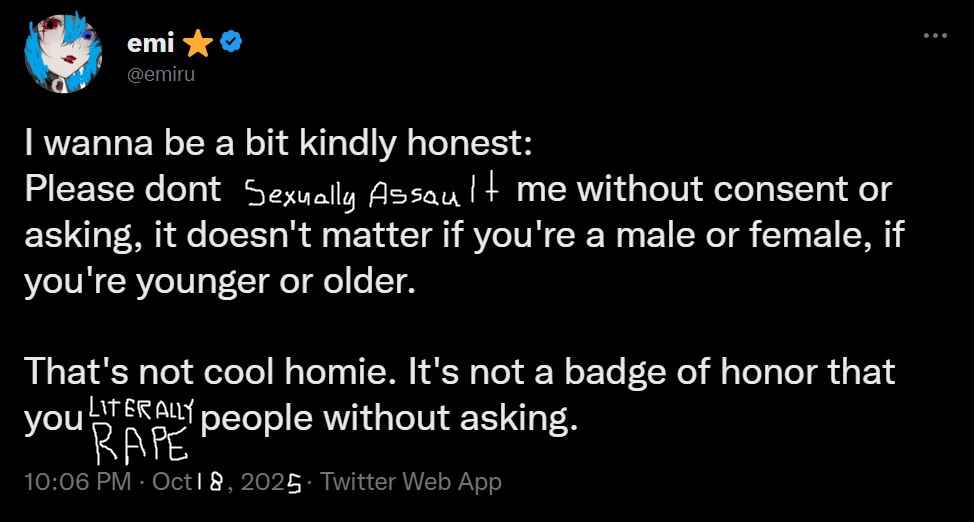The image size is (974, 522).
Task: Click the phrase "me without consent or"
Action: coord(704,190)
